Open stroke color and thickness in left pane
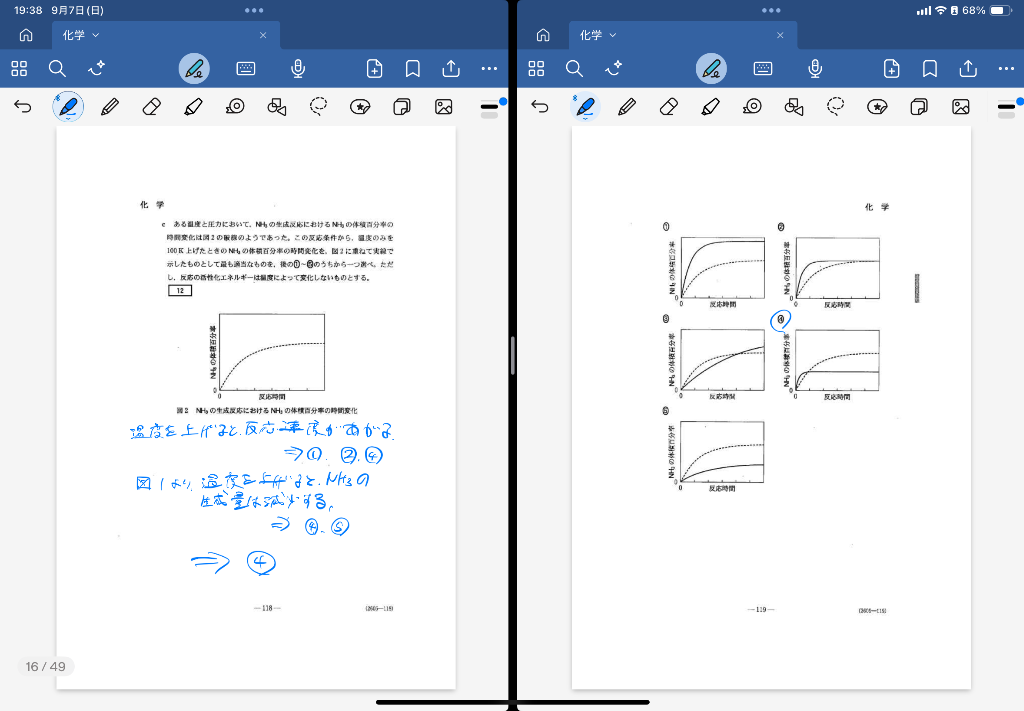 [x=489, y=107]
